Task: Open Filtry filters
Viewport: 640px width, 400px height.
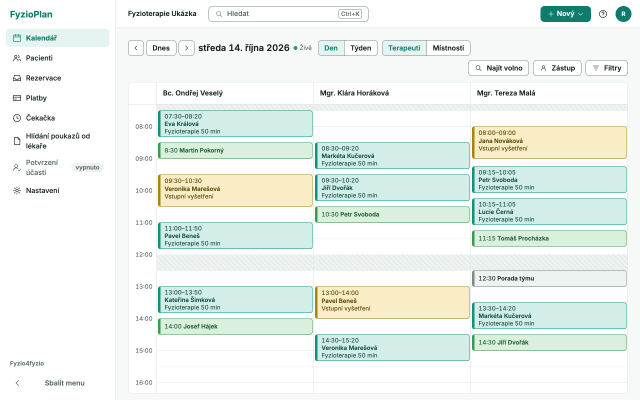Action: [607, 68]
